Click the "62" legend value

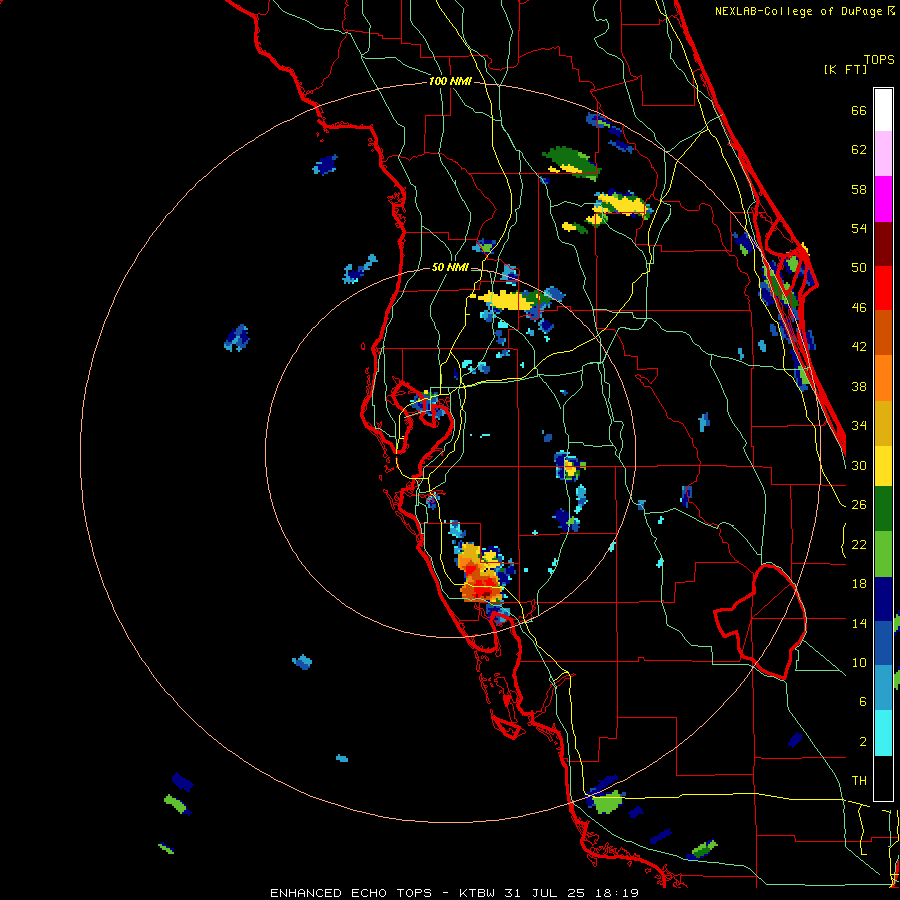[x=859, y=150]
